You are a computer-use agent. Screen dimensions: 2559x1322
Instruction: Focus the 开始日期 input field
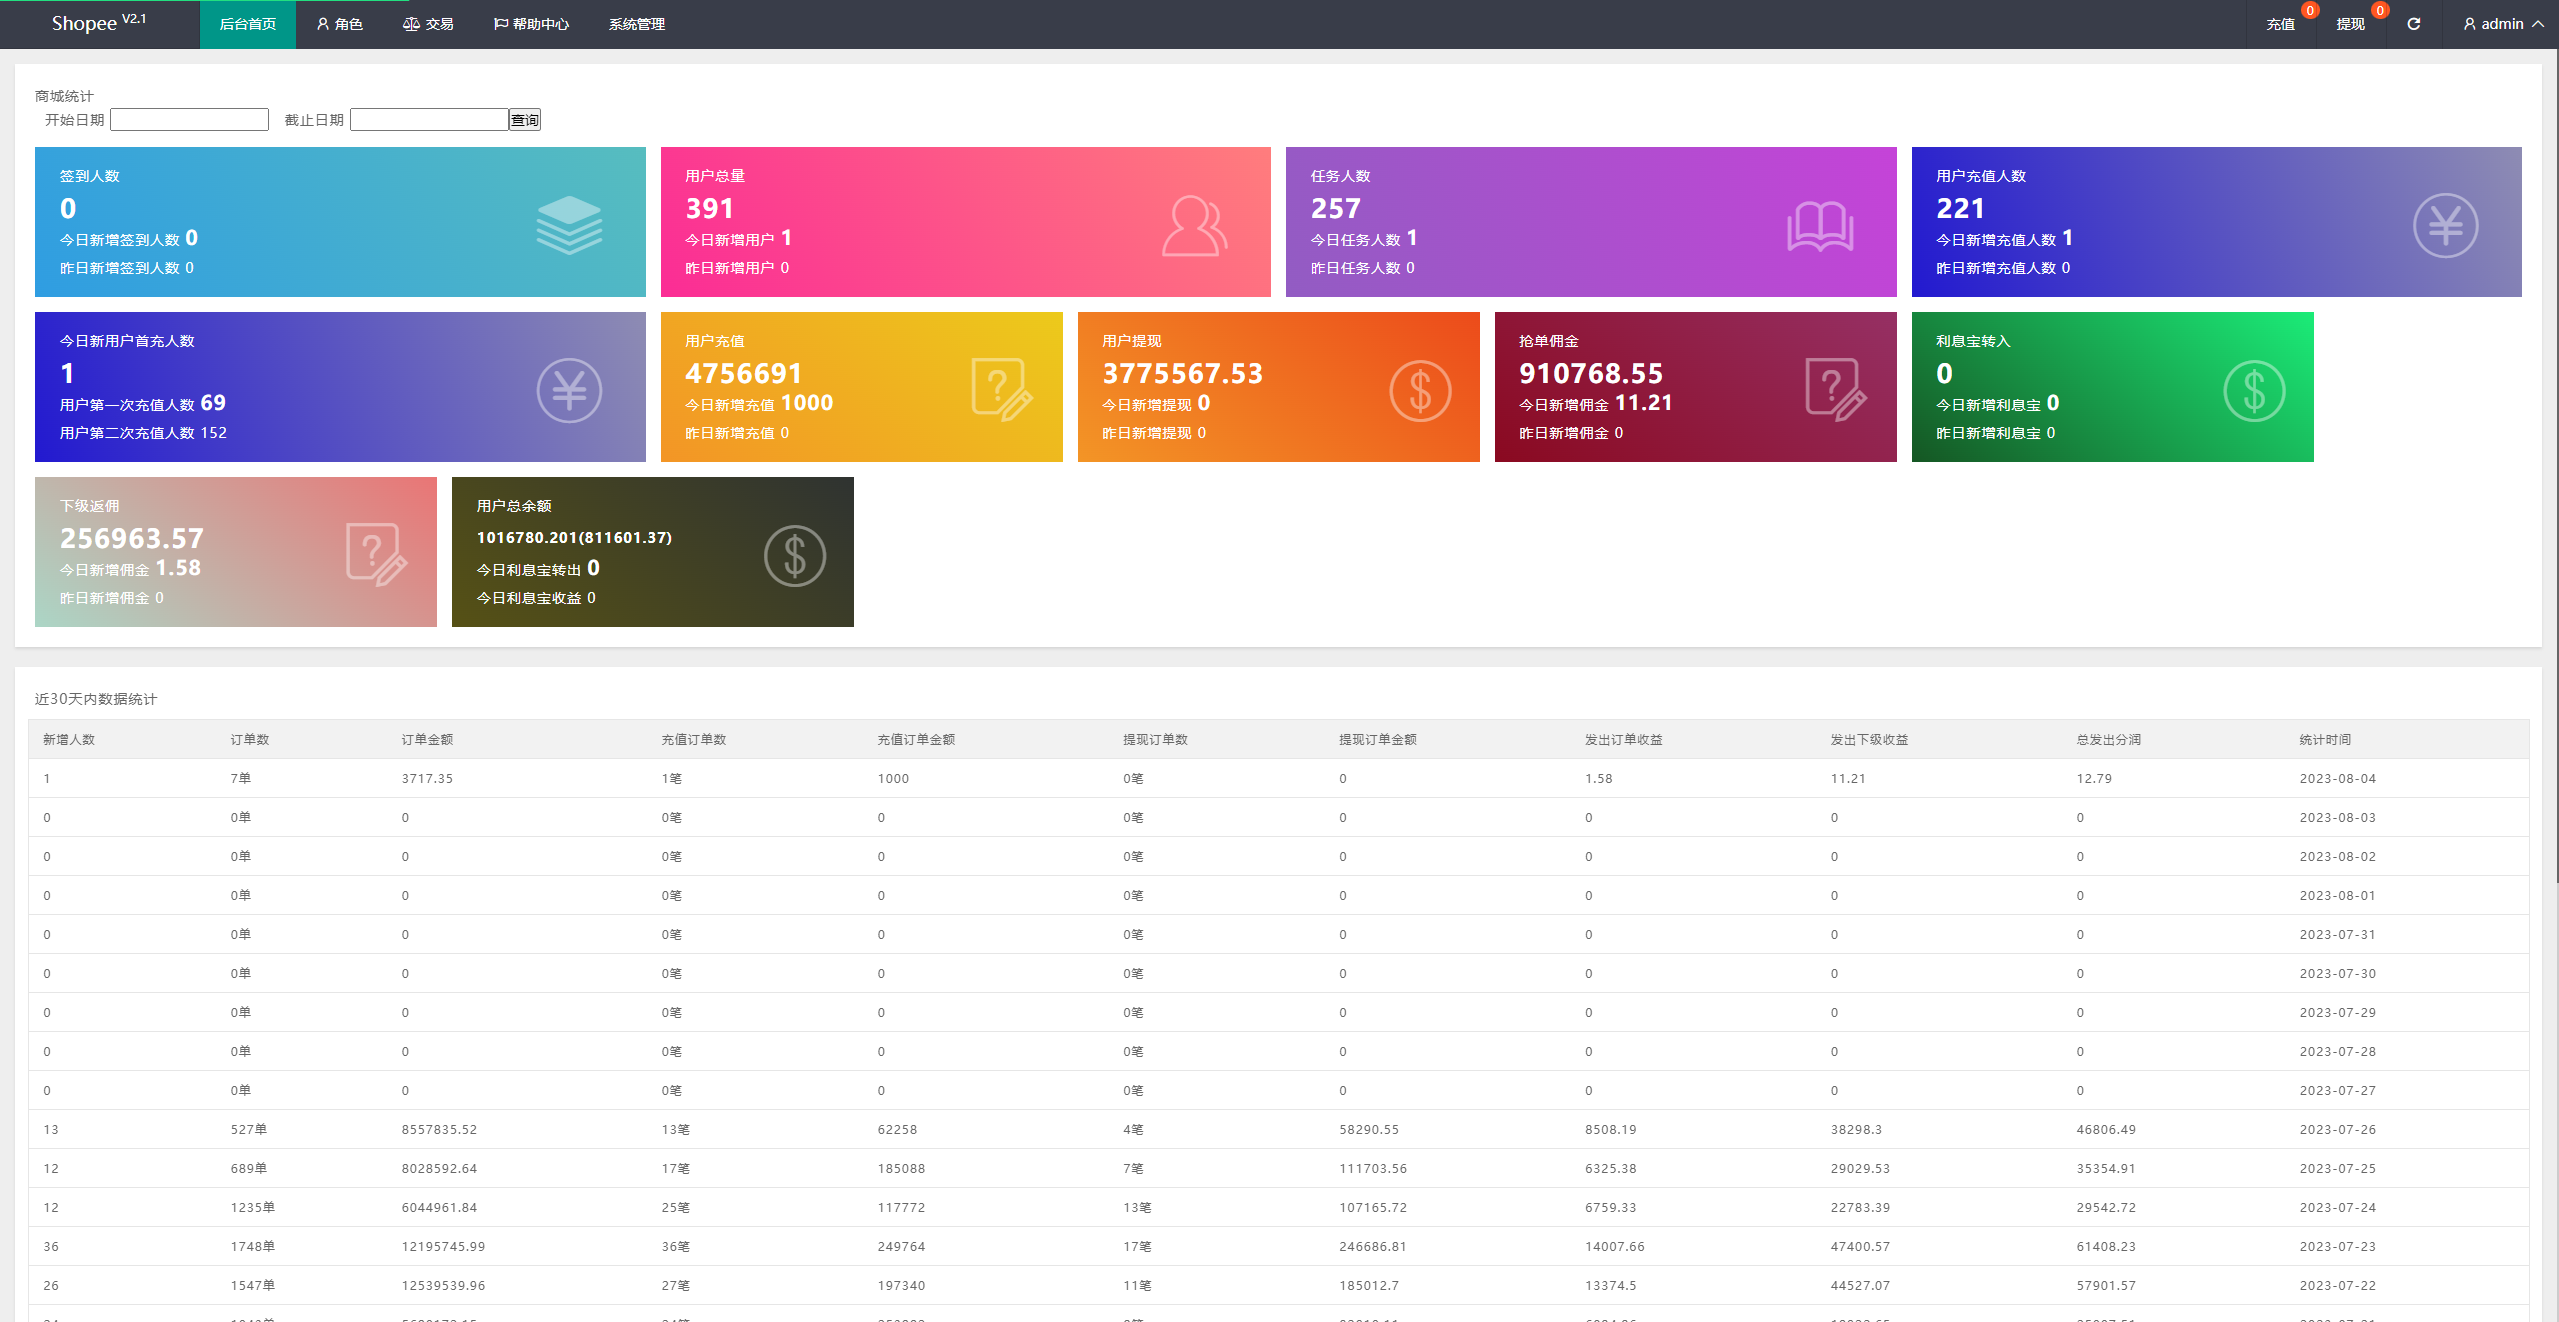[x=189, y=120]
